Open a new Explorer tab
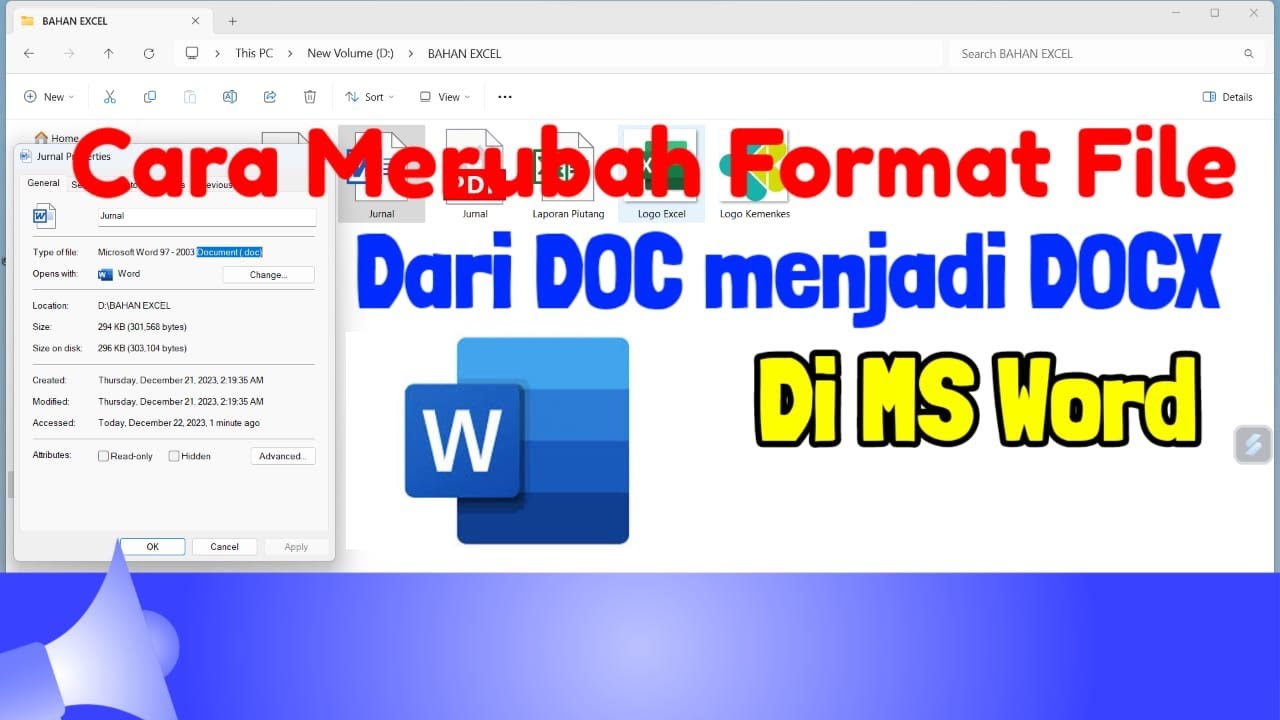The image size is (1280, 720). click(x=232, y=21)
